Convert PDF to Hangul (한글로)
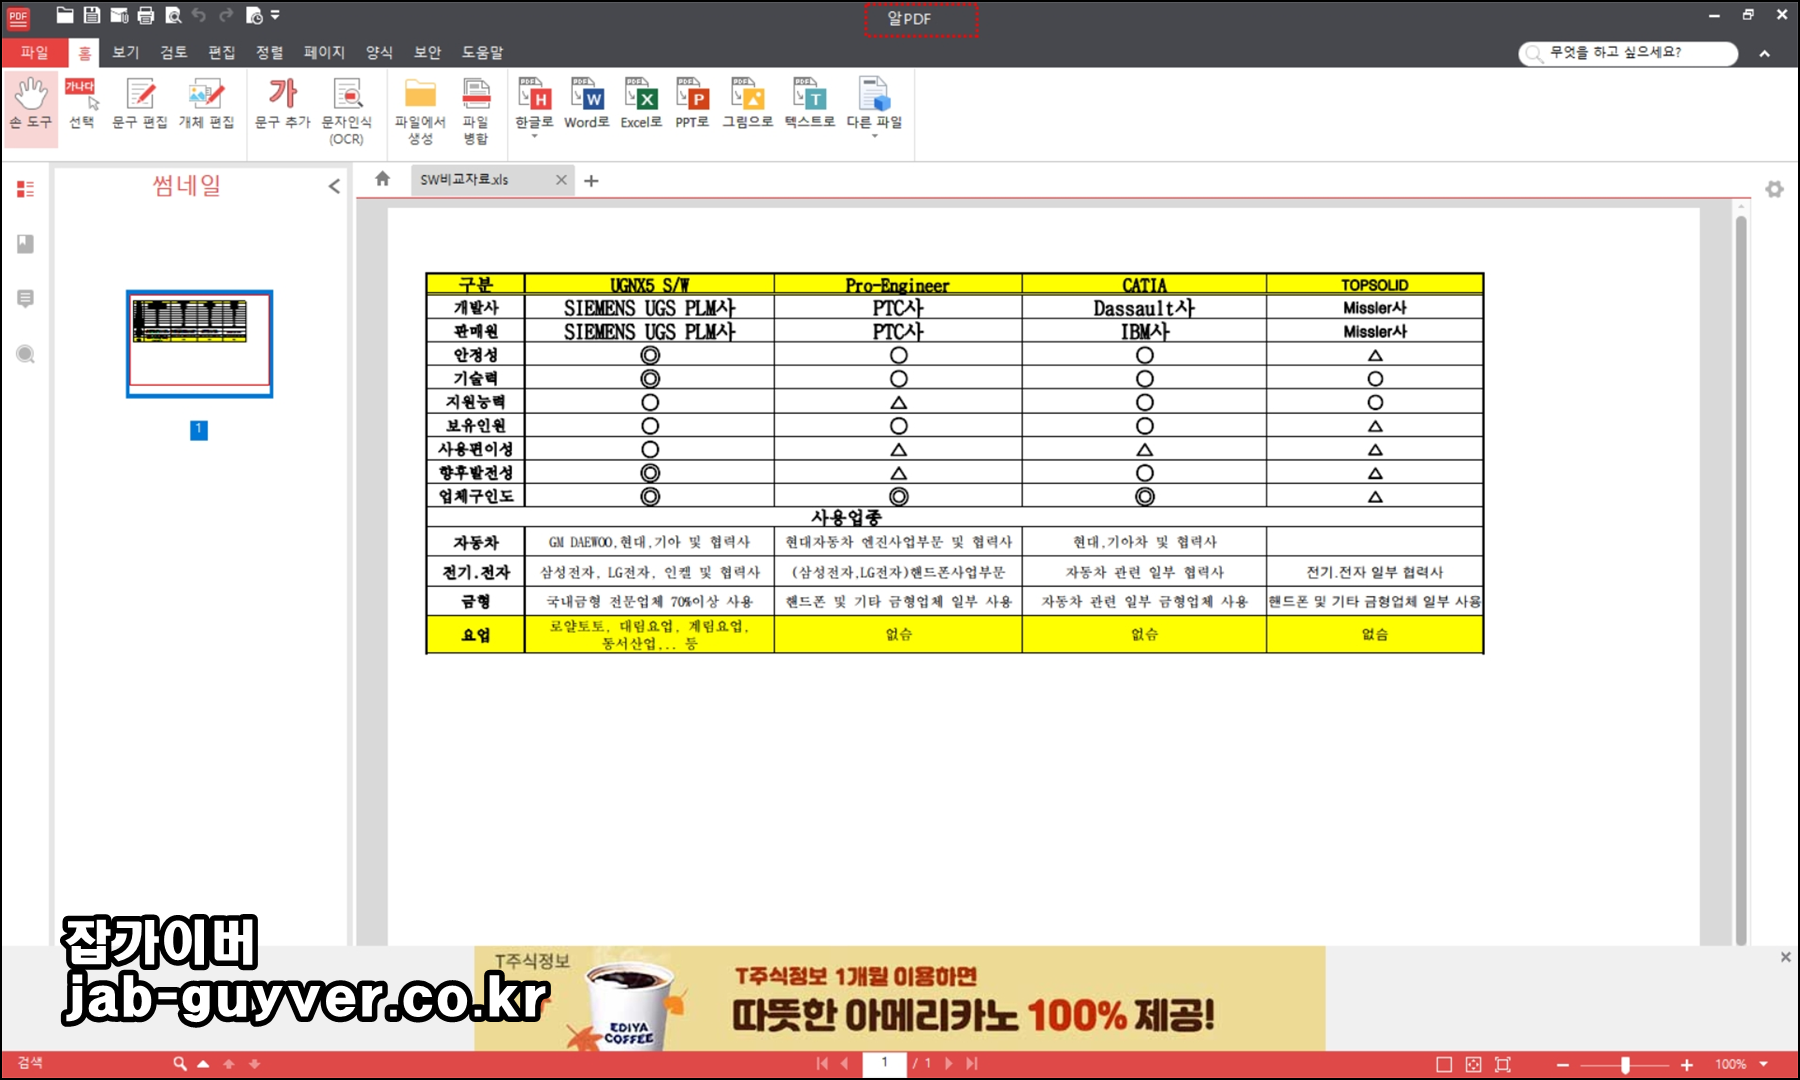1800x1080 pixels. point(534,104)
